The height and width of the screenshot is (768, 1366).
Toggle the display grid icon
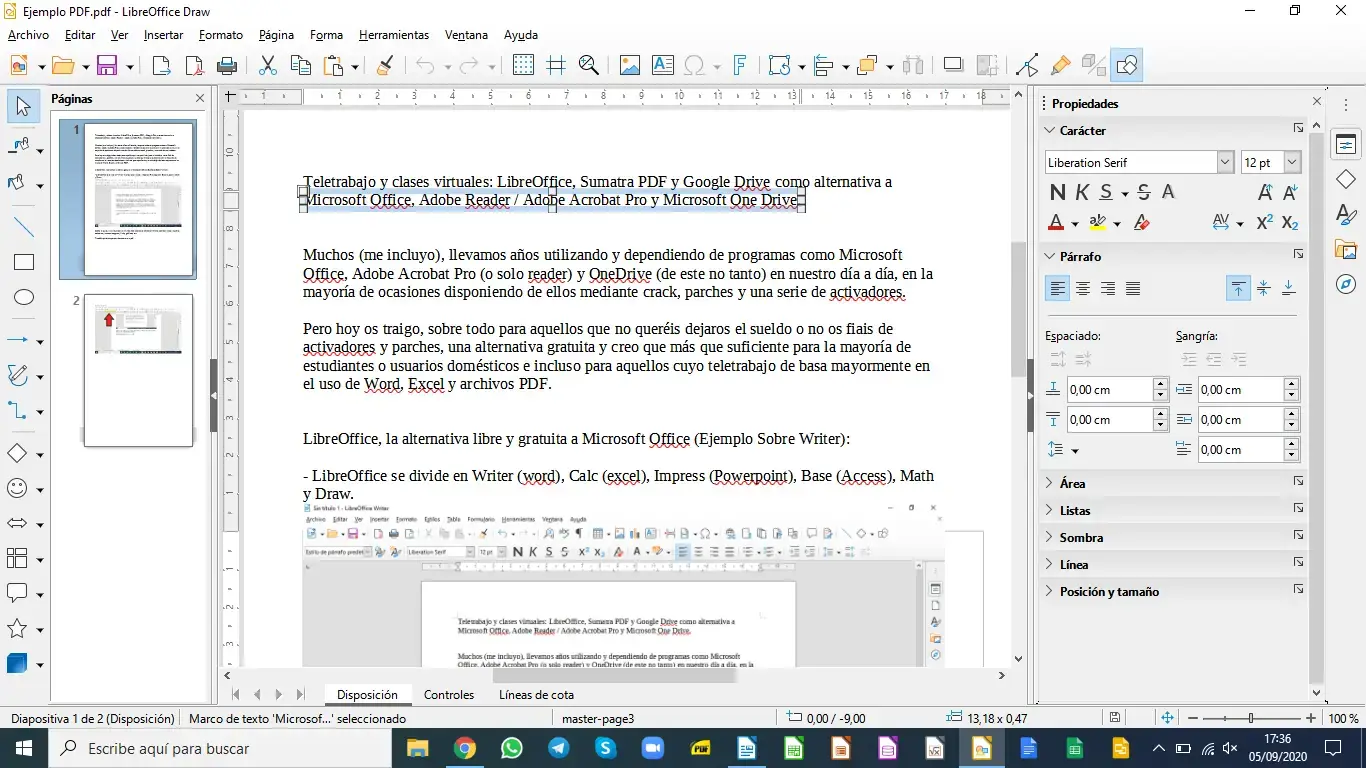[x=523, y=66]
